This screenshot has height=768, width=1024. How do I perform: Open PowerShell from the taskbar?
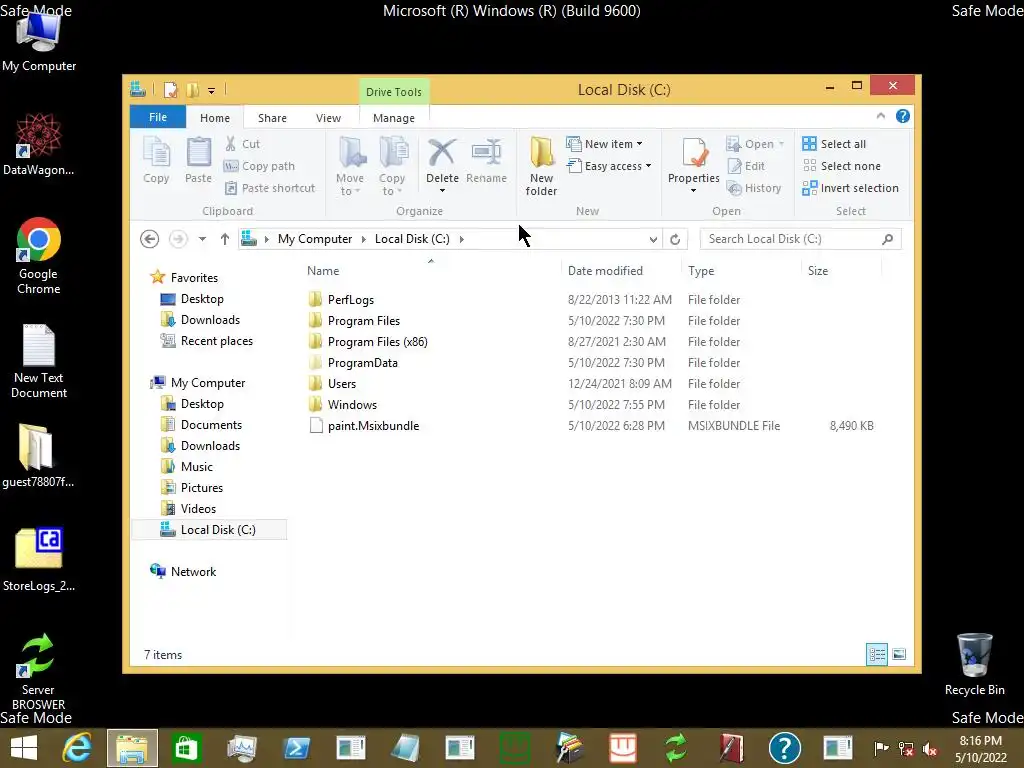296,748
